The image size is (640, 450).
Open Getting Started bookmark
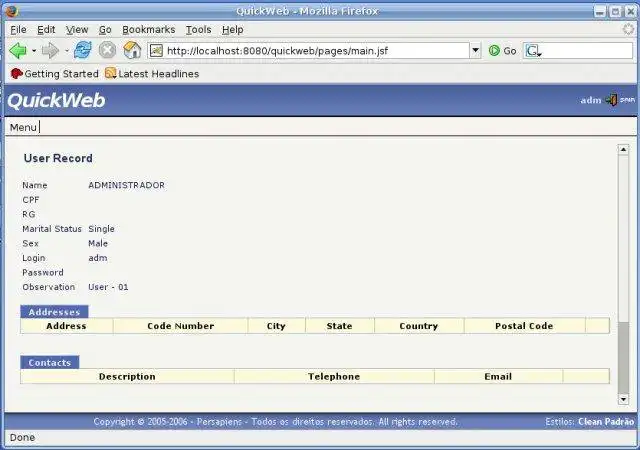[x=54, y=74]
